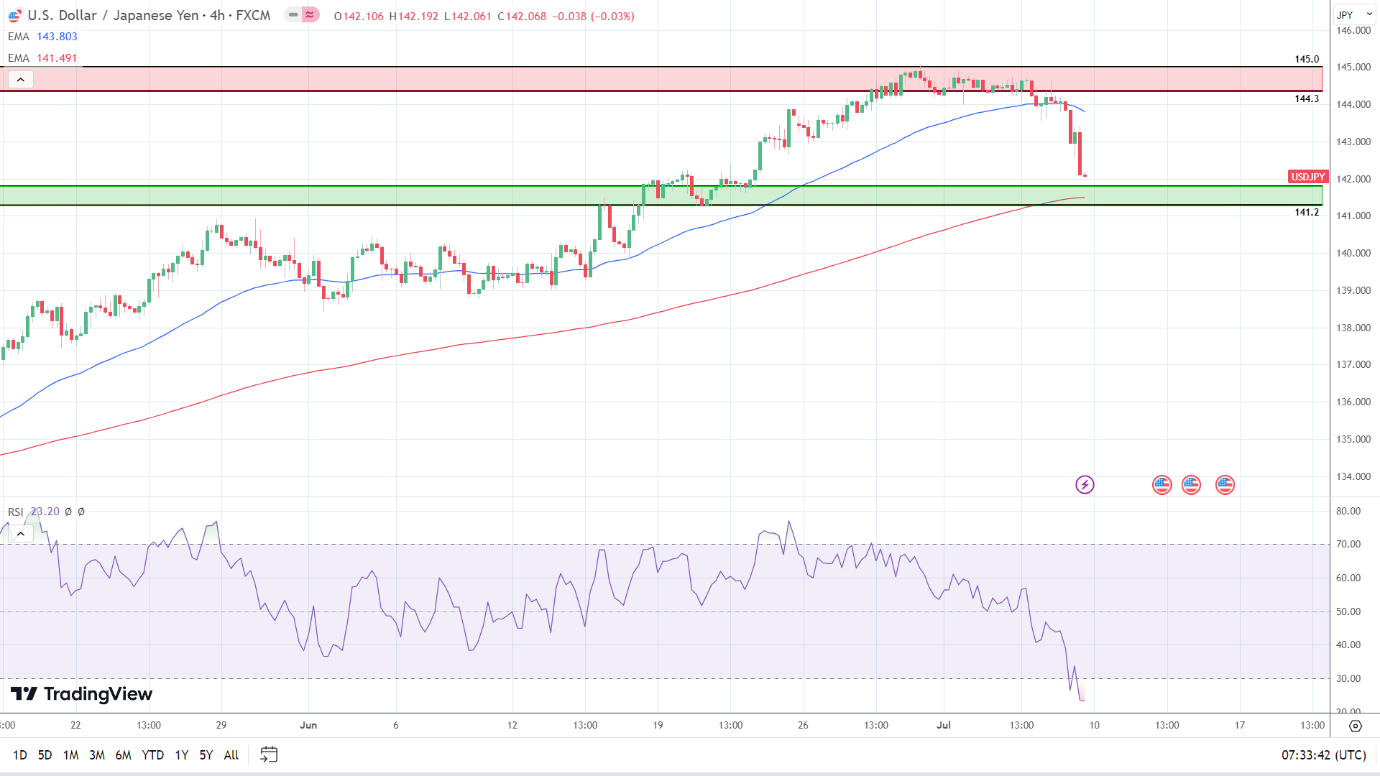1380x776 pixels.
Task: Select the green support zone rectangle
Action: (x=661, y=195)
